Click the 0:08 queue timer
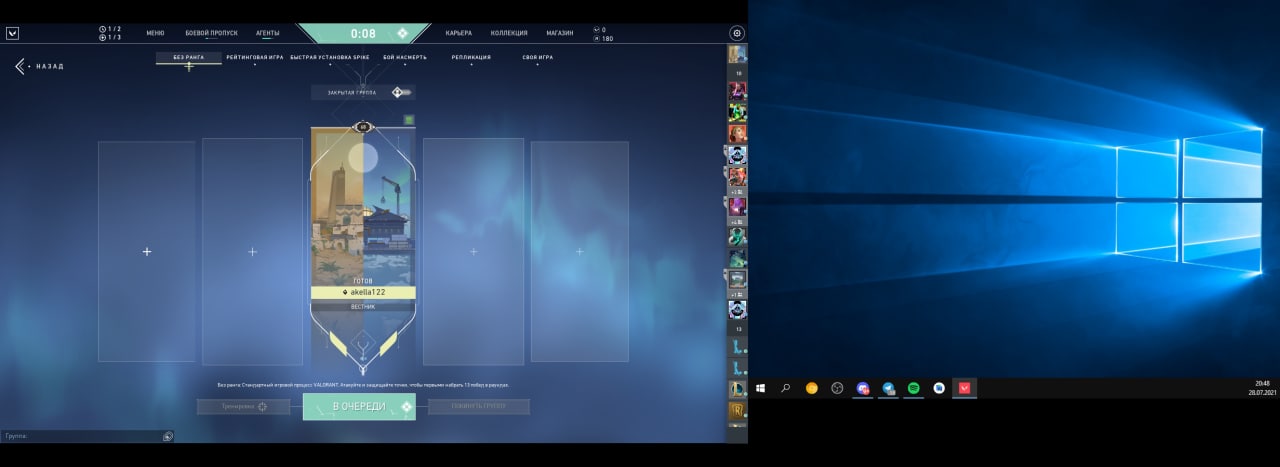Viewport: 1280px width, 467px height. [363, 33]
